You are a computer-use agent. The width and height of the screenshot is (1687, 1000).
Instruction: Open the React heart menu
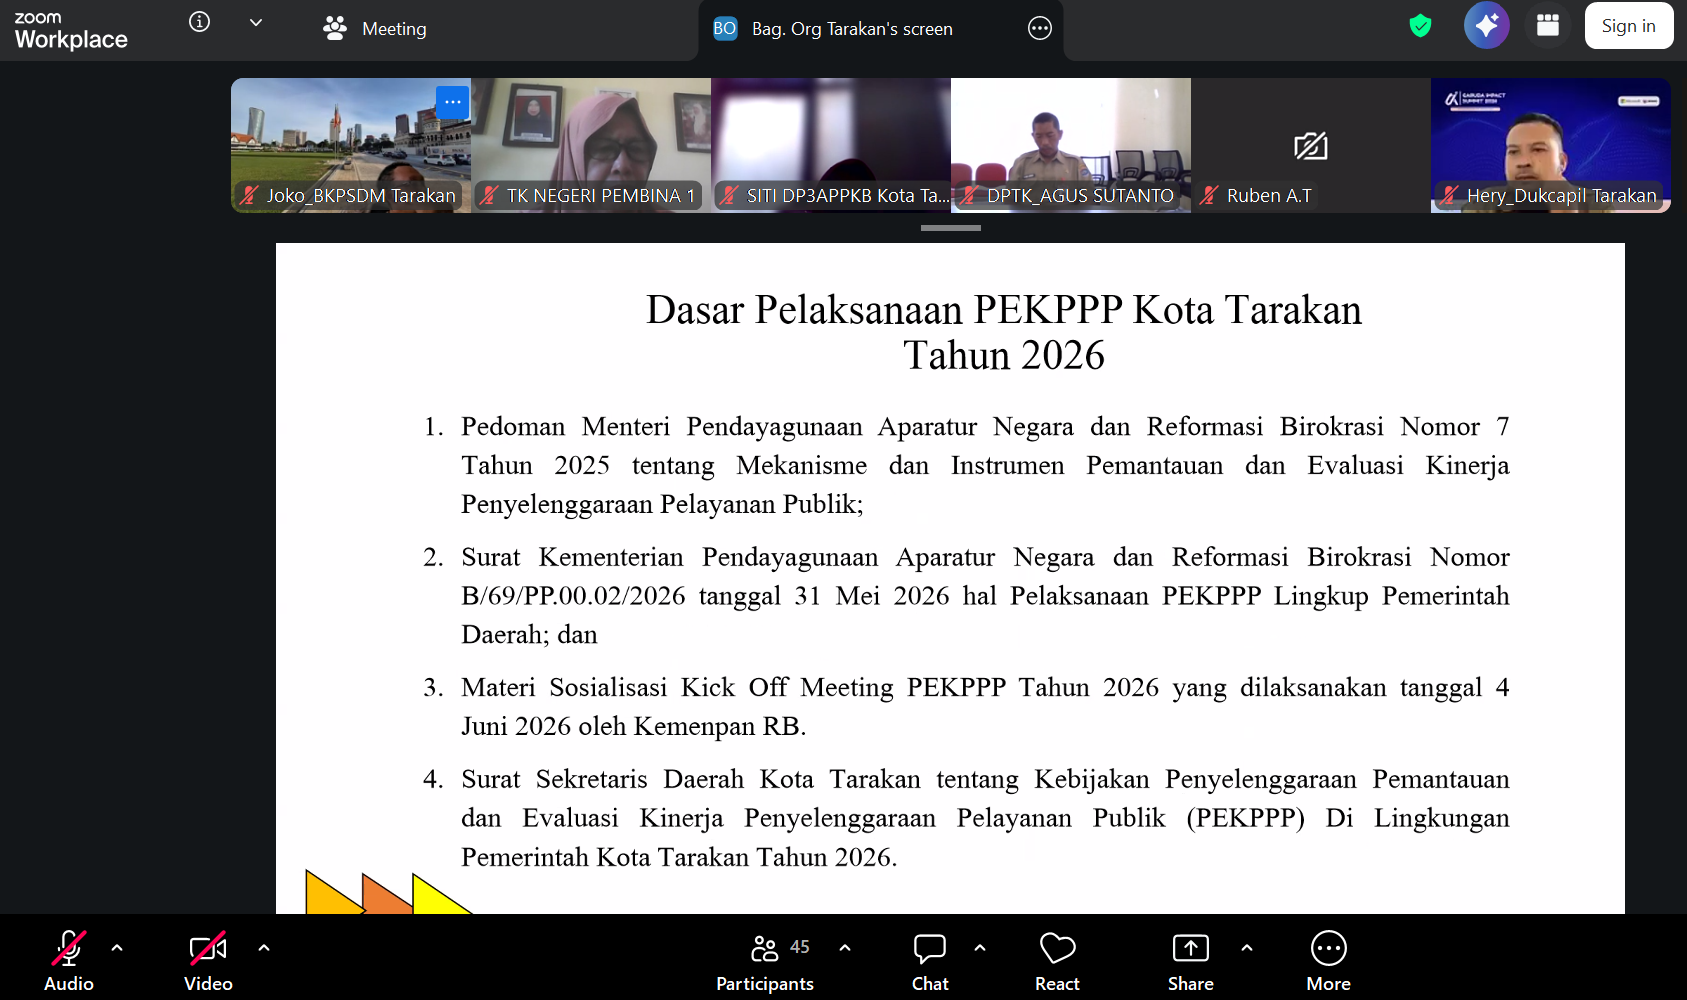[x=1057, y=960]
